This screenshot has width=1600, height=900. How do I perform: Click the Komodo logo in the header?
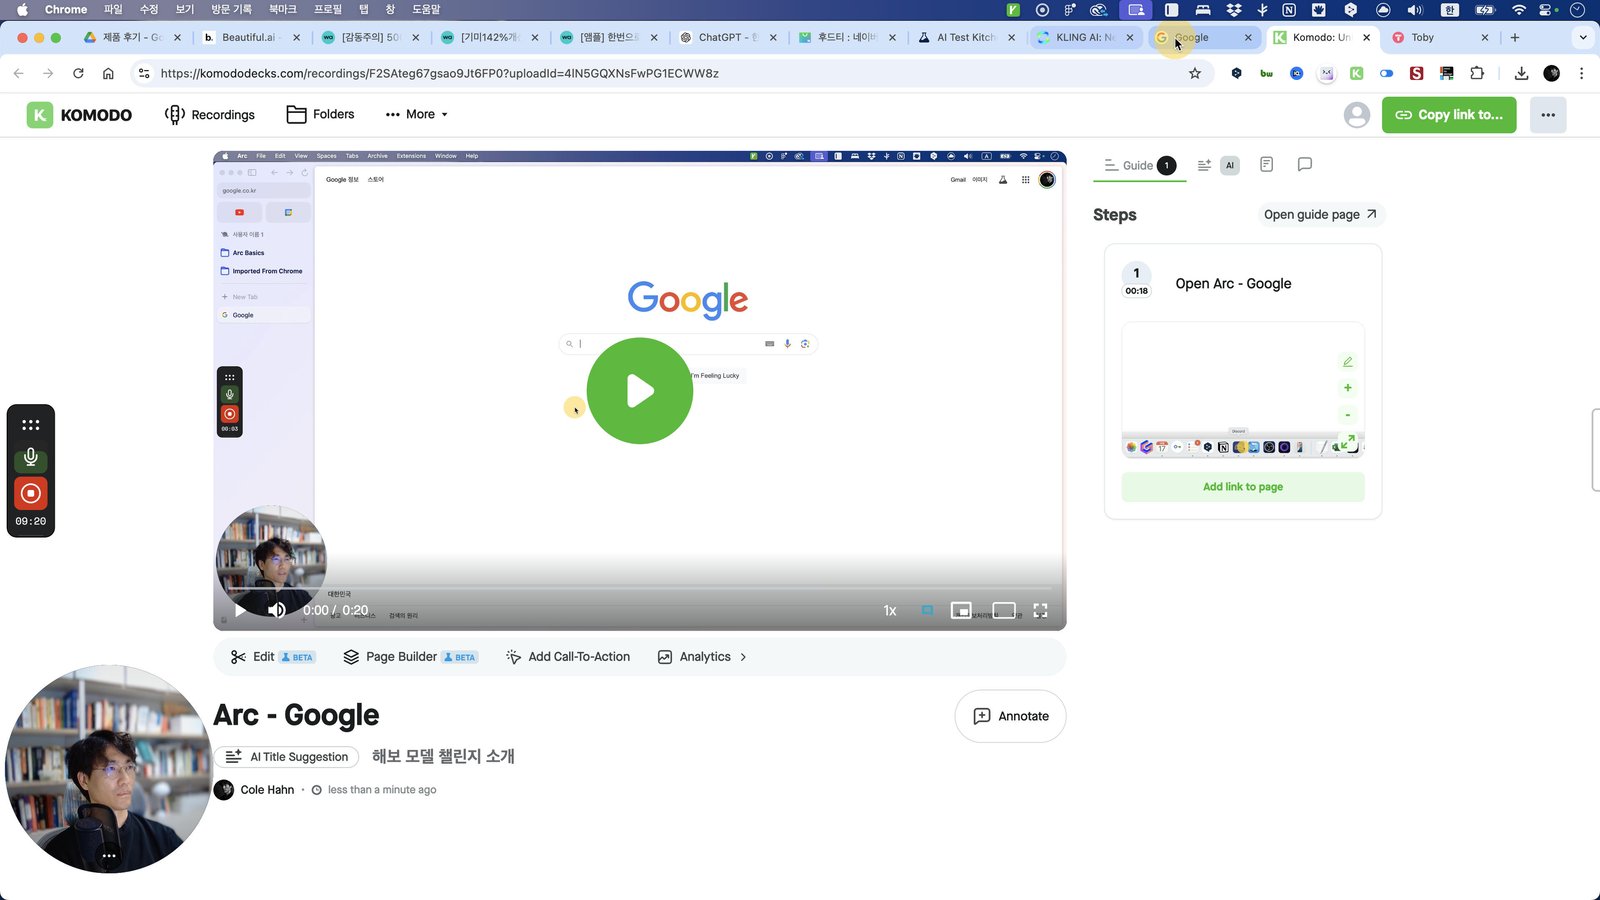click(79, 115)
